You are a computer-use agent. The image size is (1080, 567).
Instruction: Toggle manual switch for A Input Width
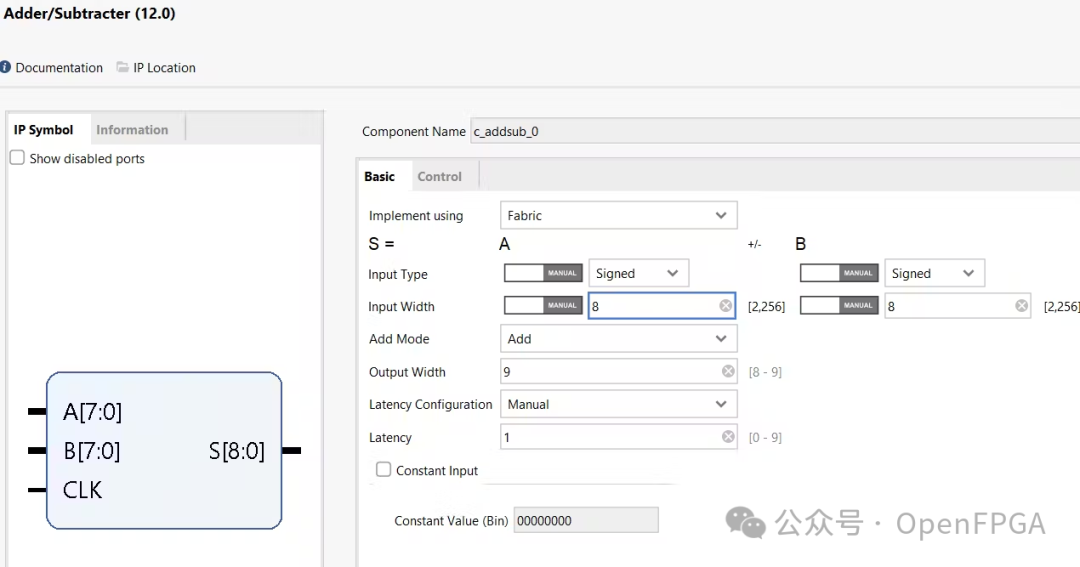click(543, 306)
